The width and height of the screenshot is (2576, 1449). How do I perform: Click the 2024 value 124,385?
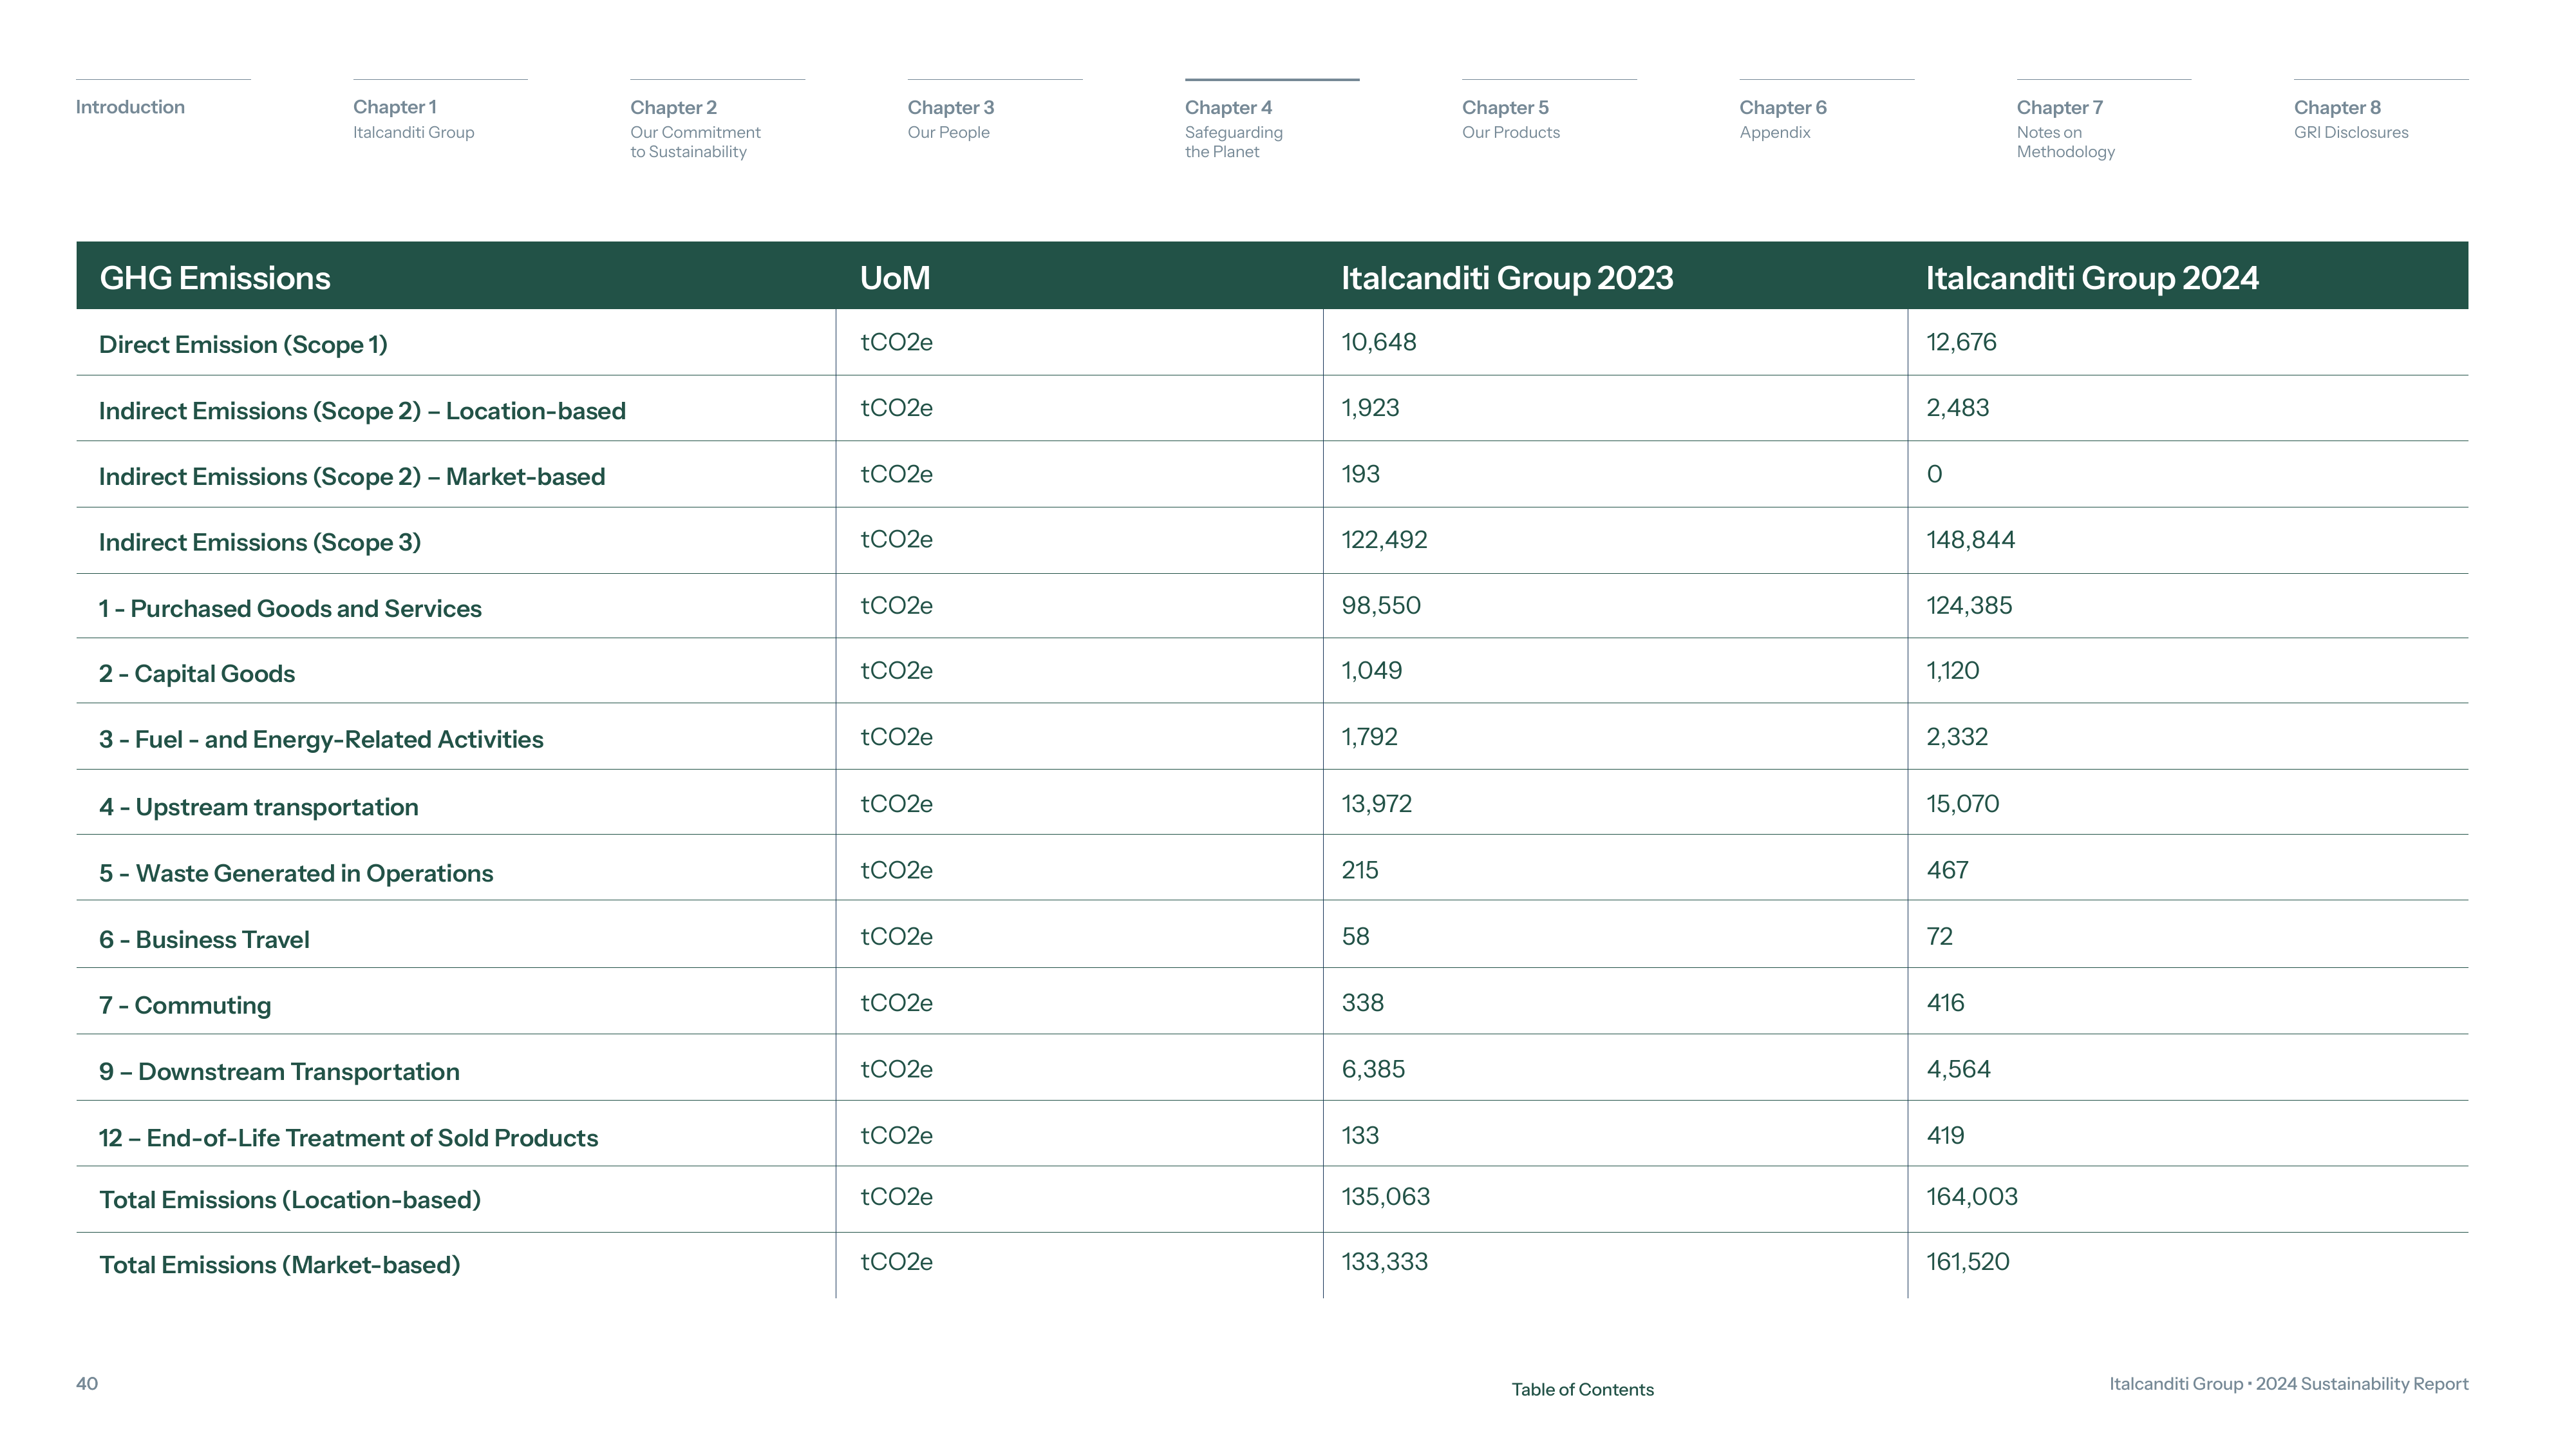click(1969, 605)
